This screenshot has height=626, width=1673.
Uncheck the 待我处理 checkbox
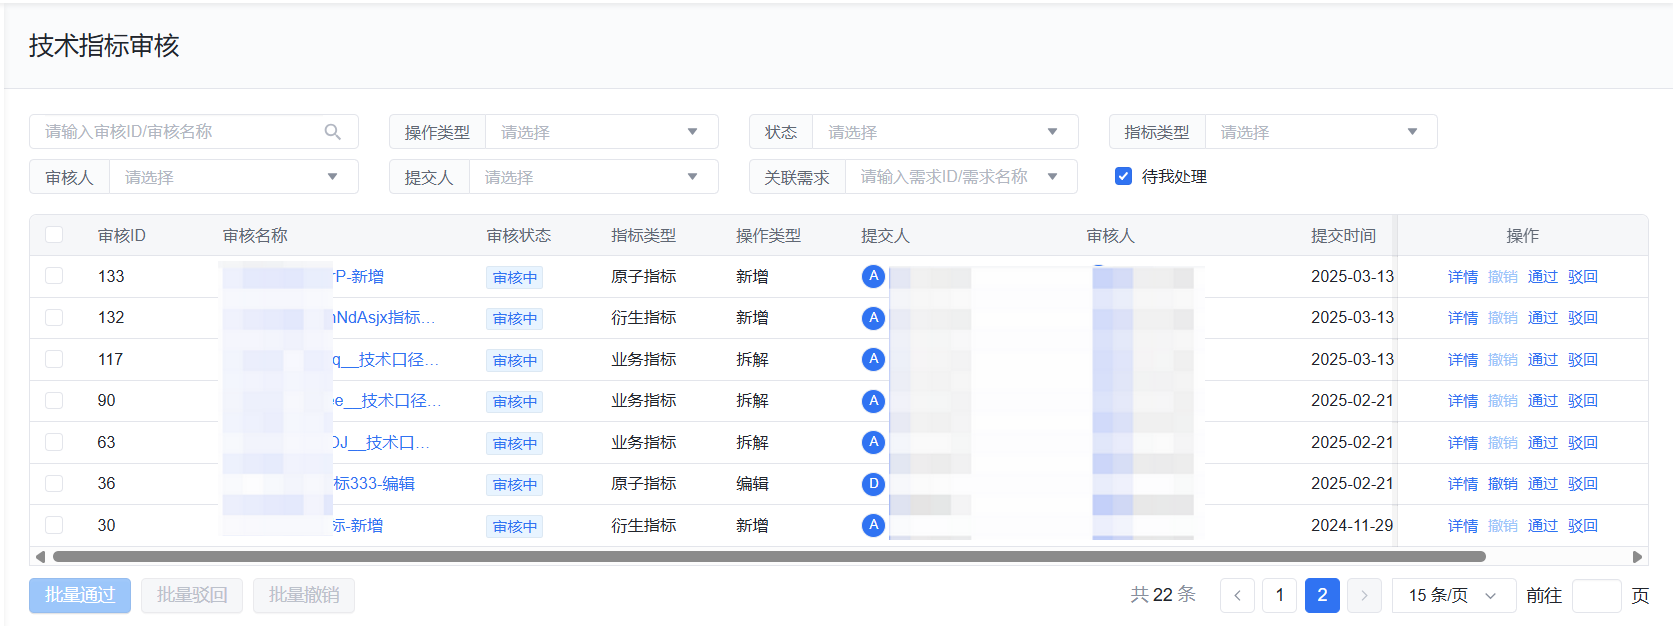pos(1123,177)
